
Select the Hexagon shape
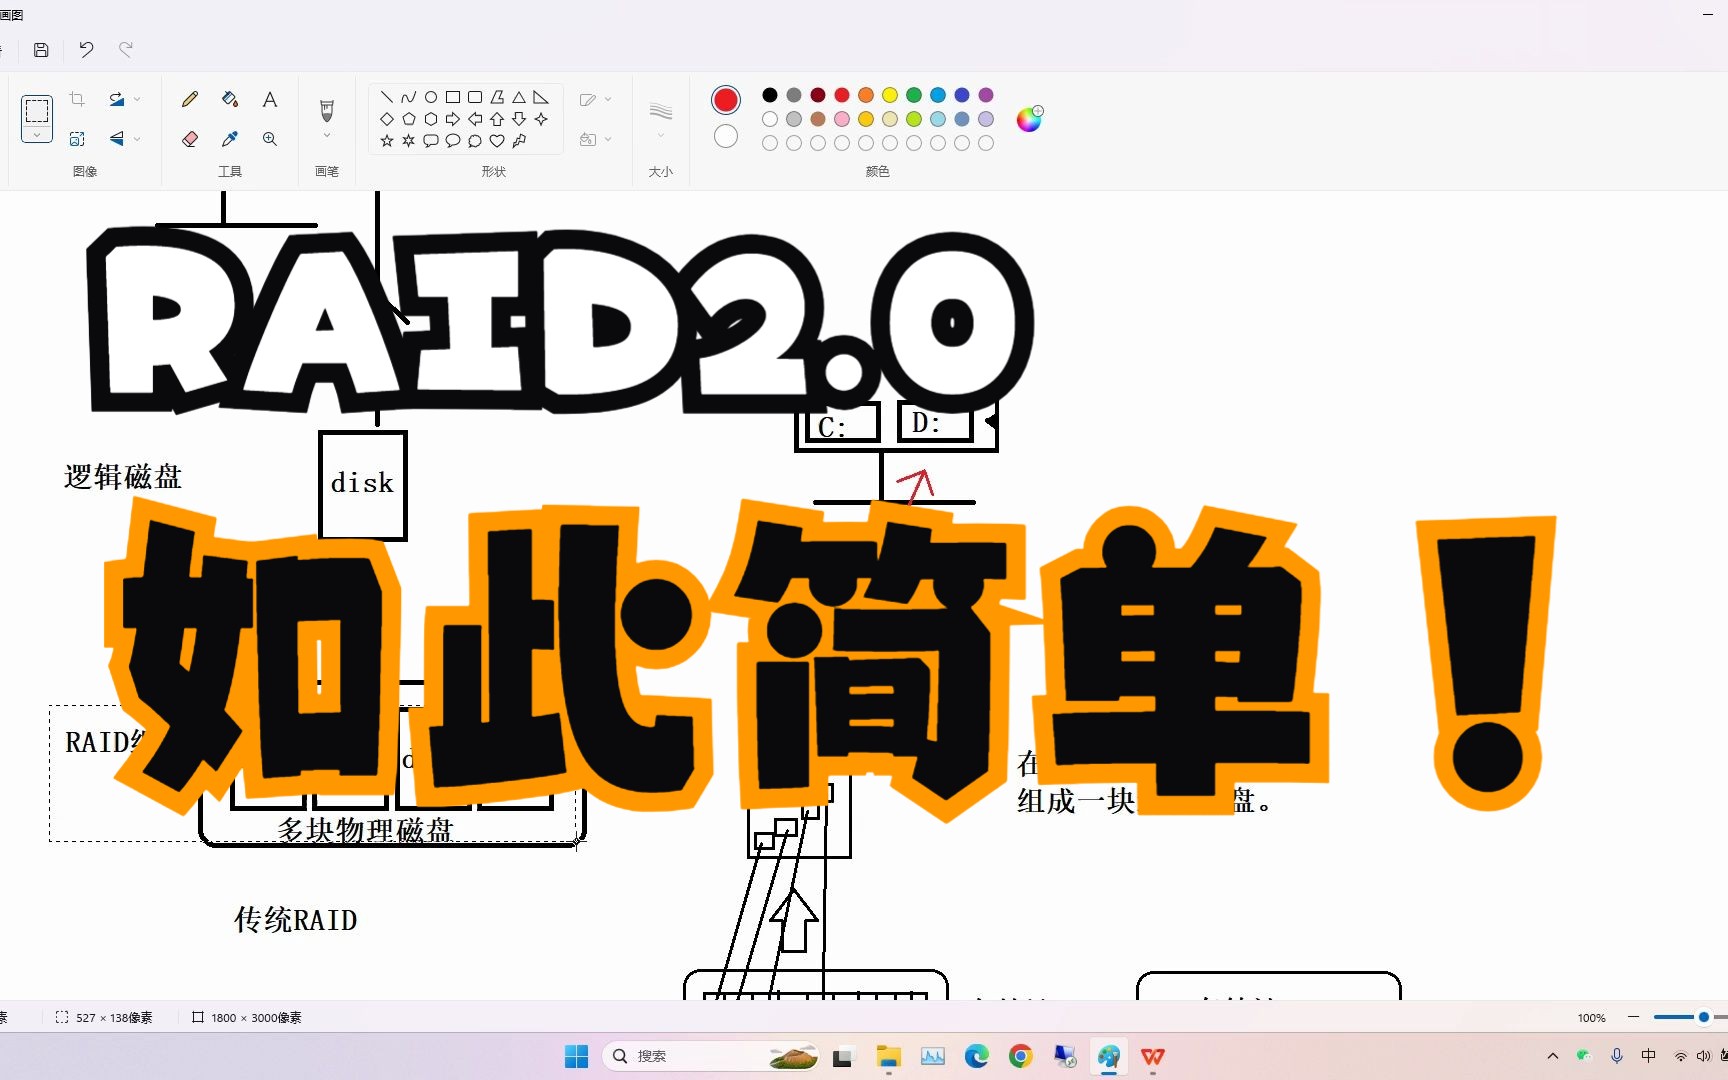click(431, 119)
